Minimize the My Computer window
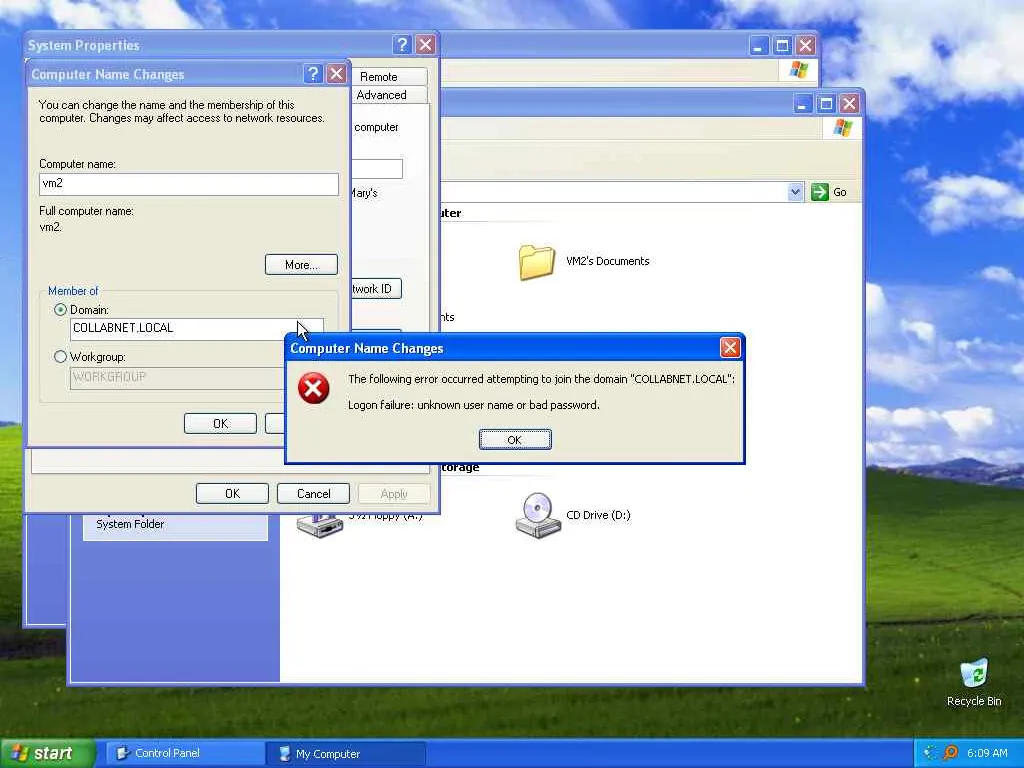This screenshot has width=1024, height=768. [x=803, y=103]
